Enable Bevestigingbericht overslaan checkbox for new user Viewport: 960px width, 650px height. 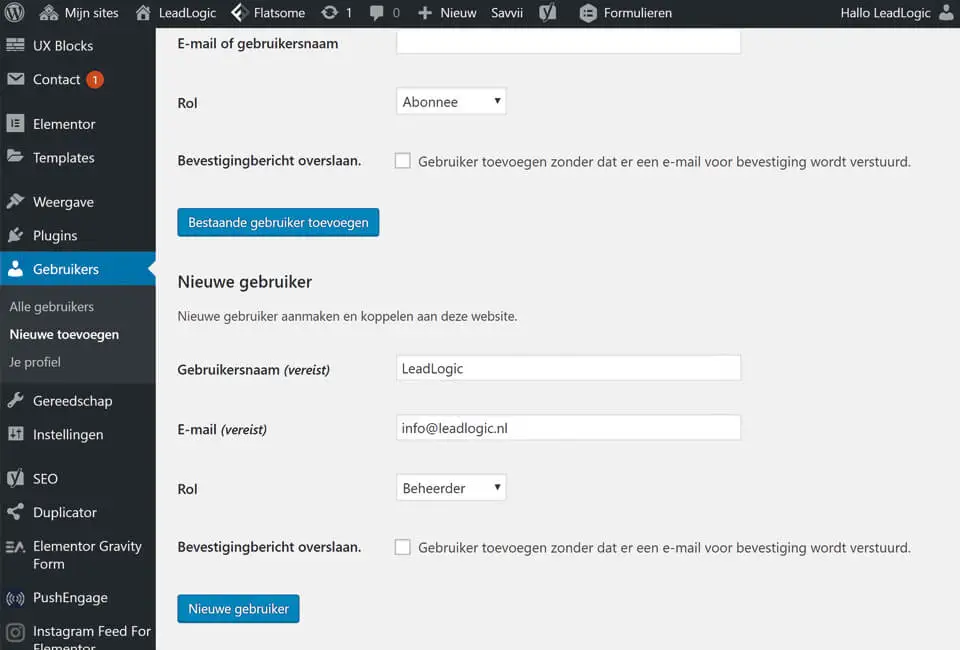click(403, 547)
